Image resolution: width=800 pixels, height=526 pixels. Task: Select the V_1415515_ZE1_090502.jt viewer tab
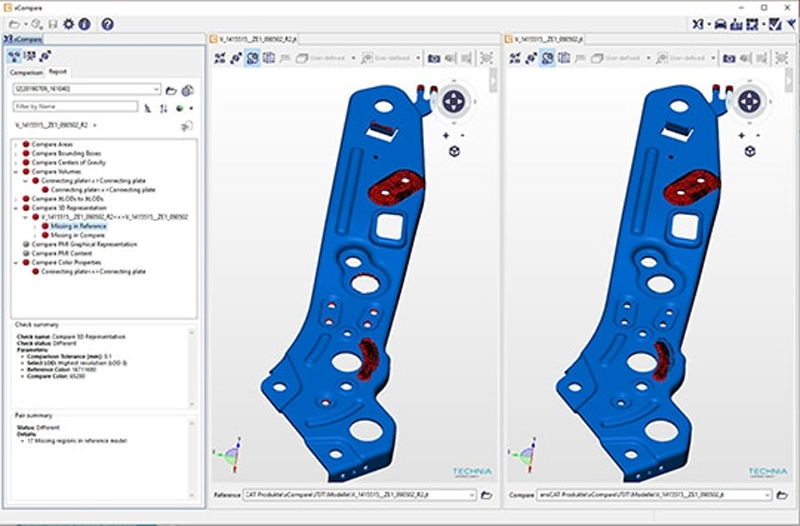click(x=544, y=39)
